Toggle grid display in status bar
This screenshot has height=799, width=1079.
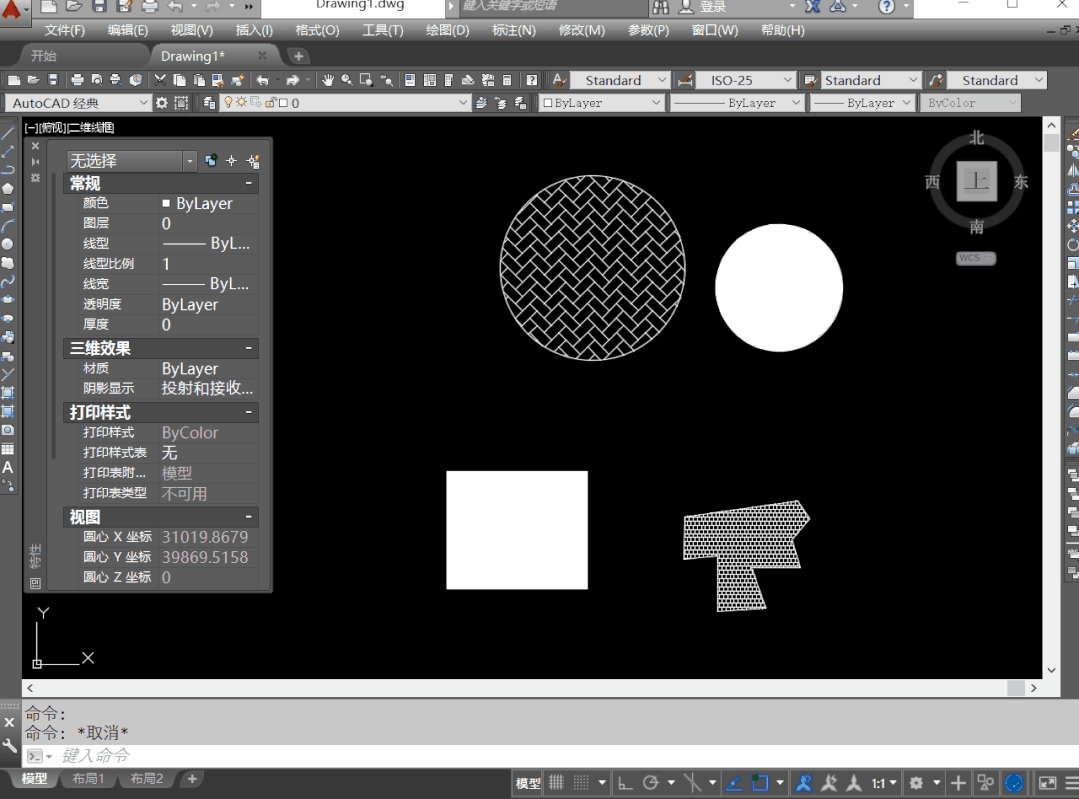point(556,782)
